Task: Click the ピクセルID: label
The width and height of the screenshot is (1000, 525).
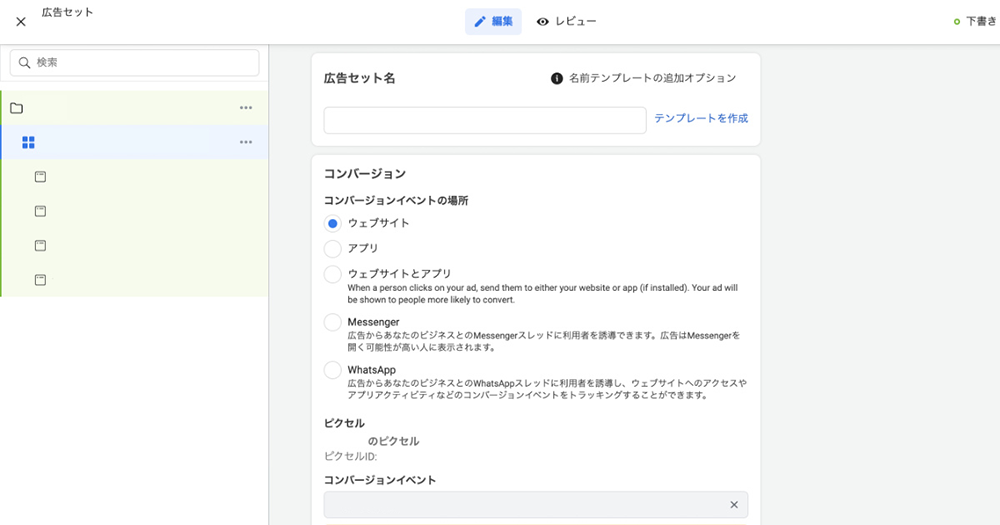Action: (351, 457)
